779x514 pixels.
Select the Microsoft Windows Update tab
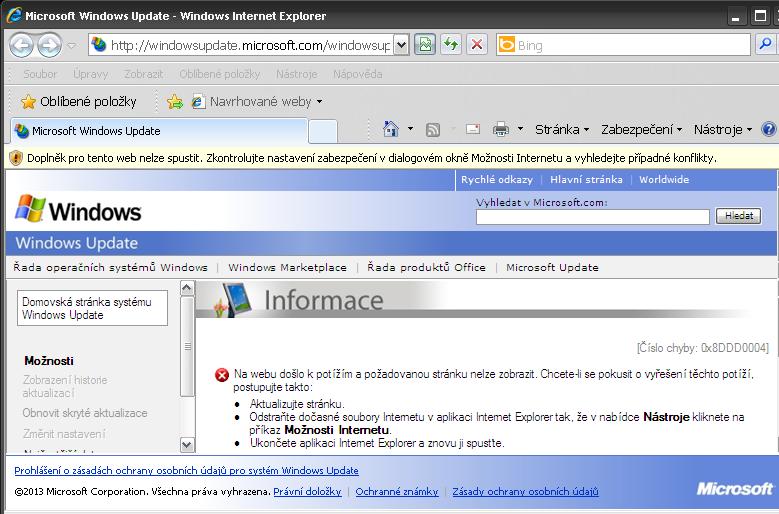click(159, 131)
